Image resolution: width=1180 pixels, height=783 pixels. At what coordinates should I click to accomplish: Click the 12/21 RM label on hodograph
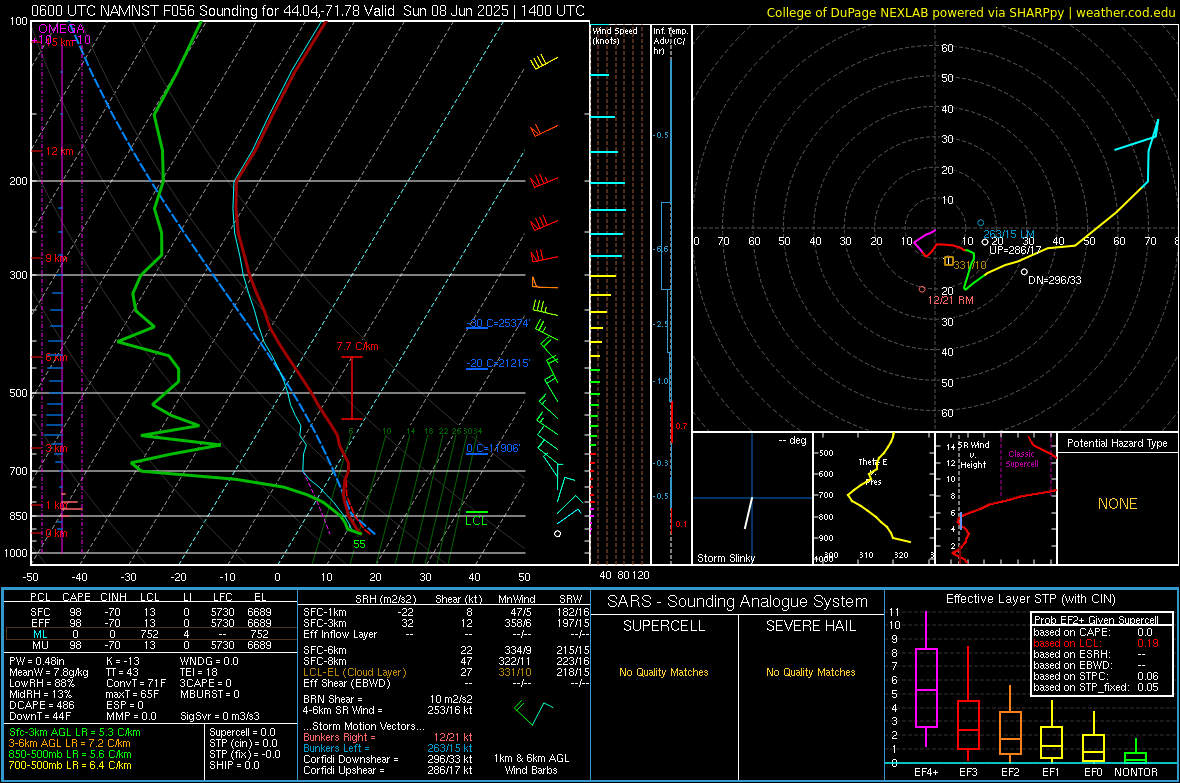pyautogui.click(x=950, y=300)
